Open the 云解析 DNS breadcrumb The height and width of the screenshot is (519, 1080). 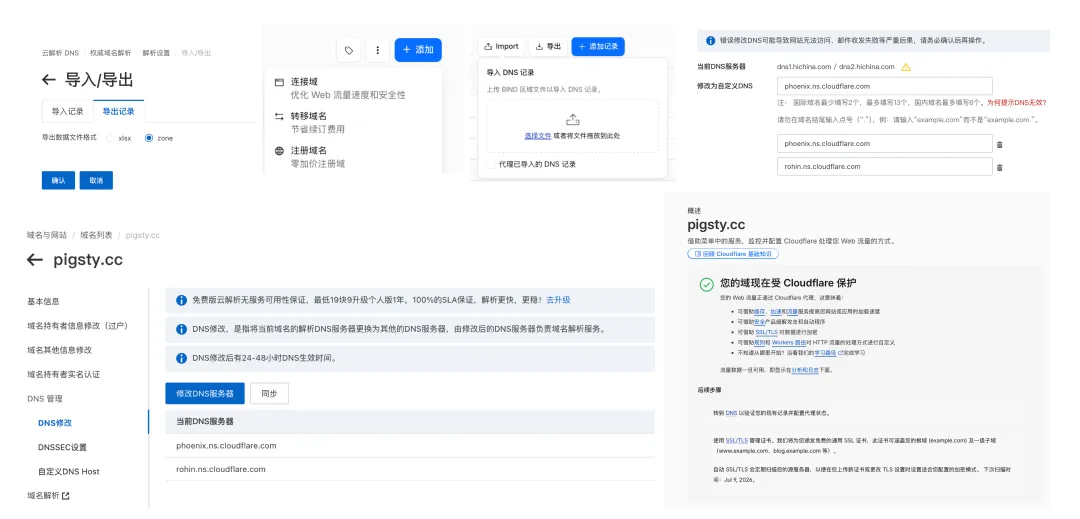(61, 53)
